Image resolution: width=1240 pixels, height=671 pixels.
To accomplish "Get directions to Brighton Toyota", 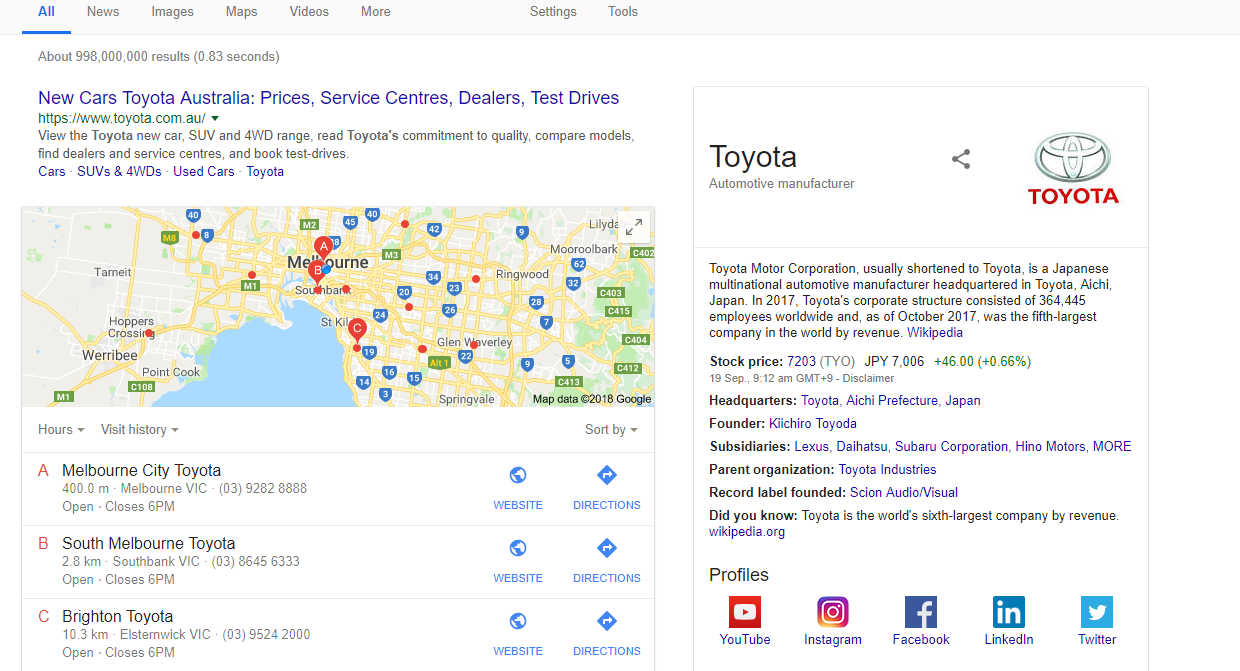I will [x=607, y=621].
